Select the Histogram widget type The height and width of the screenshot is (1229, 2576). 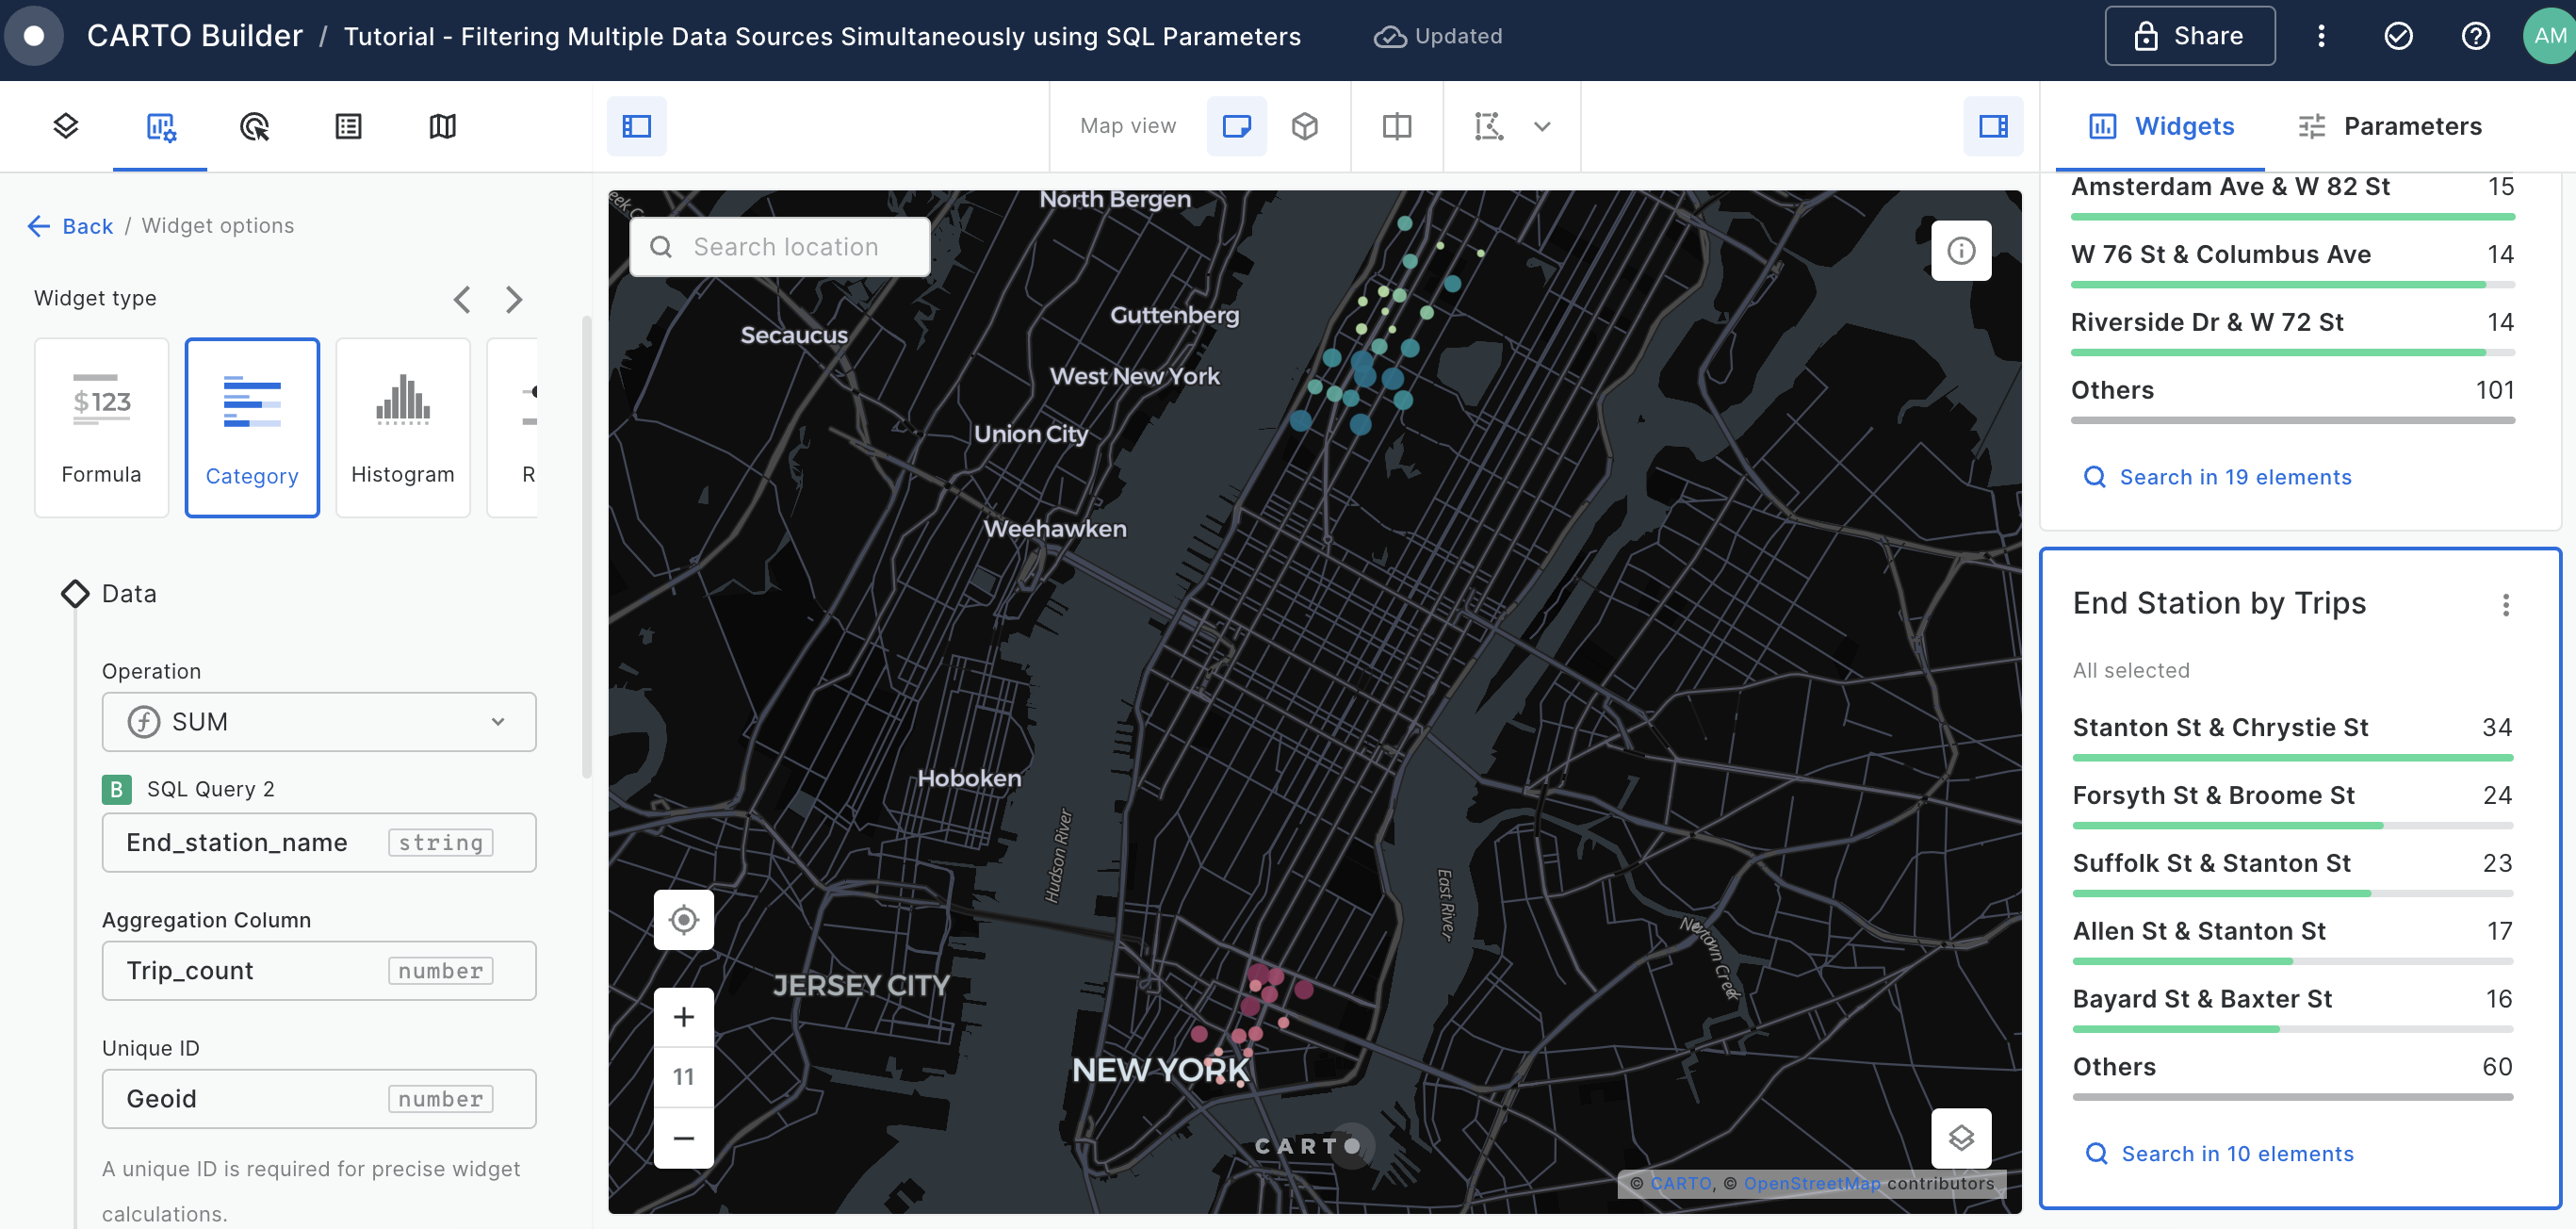tap(403, 428)
